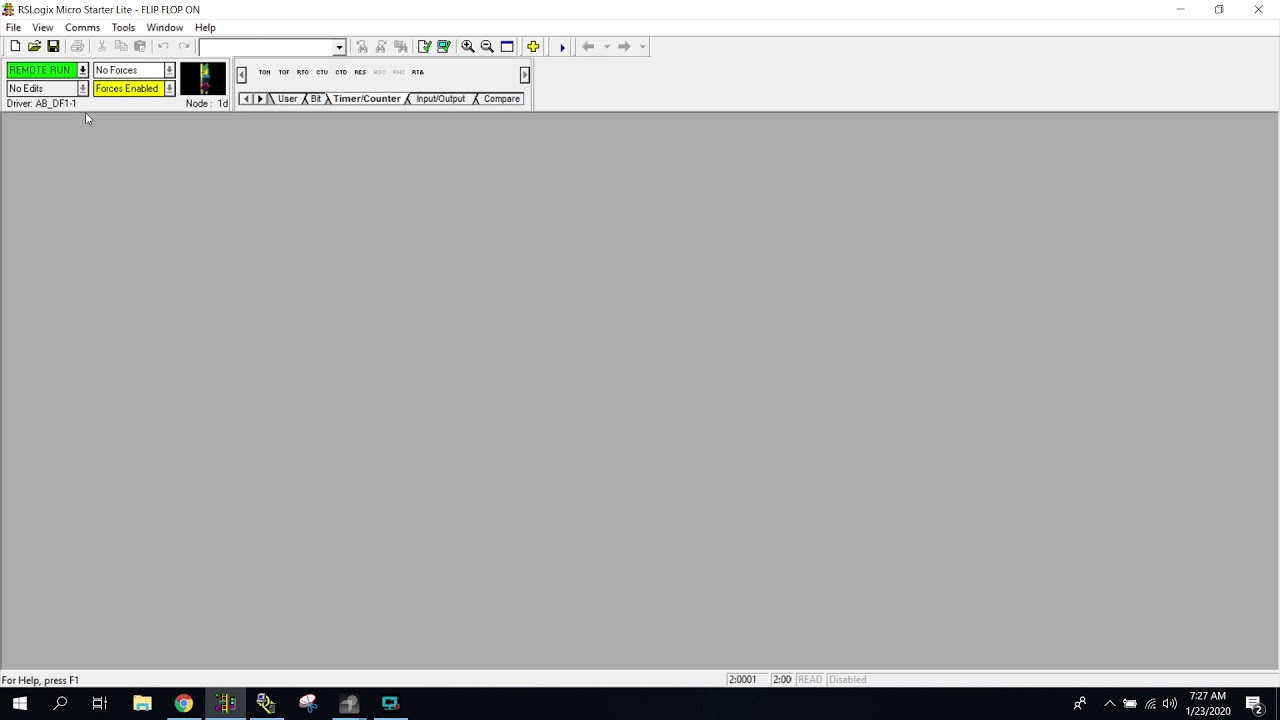
Task: Click the Print toolbar icon
Action: [x=77, y=46]
